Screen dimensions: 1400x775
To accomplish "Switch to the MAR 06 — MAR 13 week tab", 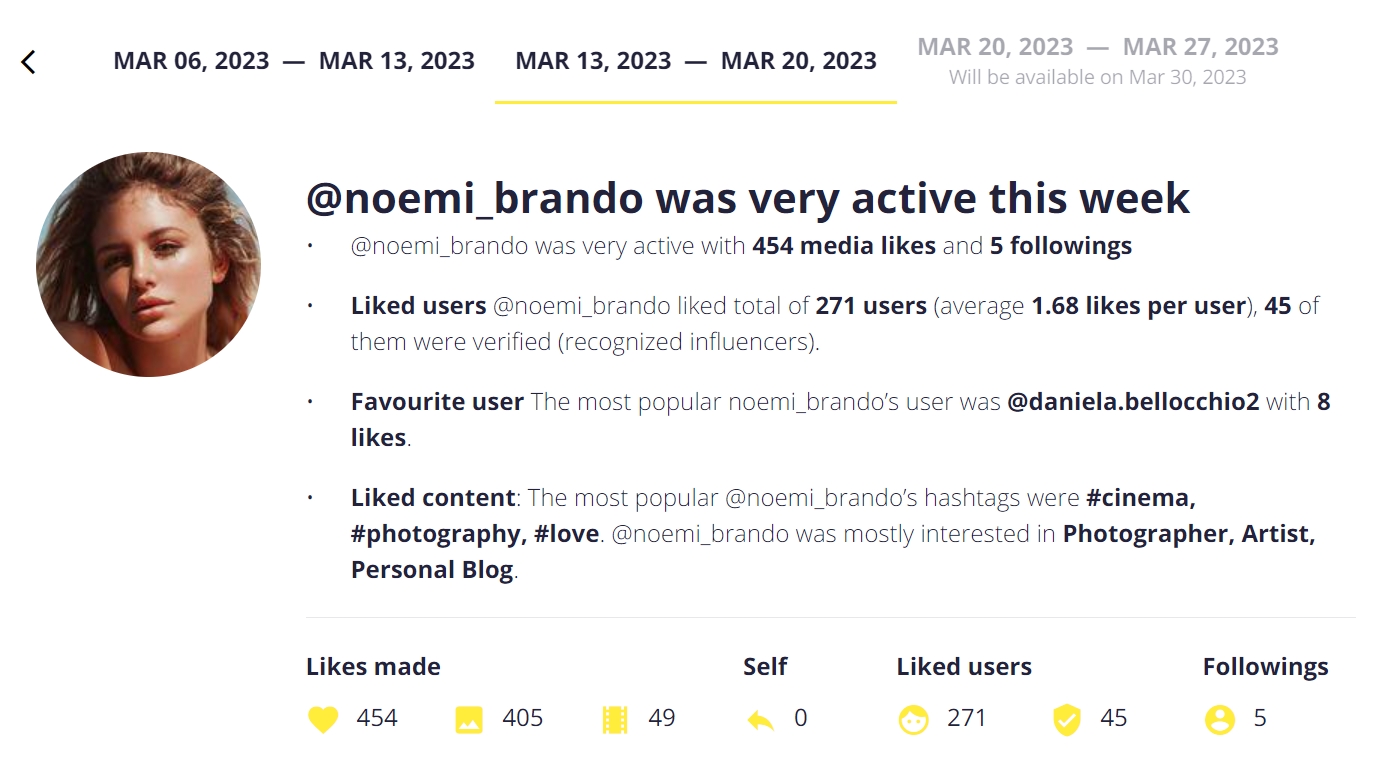I will click(295, 60).
